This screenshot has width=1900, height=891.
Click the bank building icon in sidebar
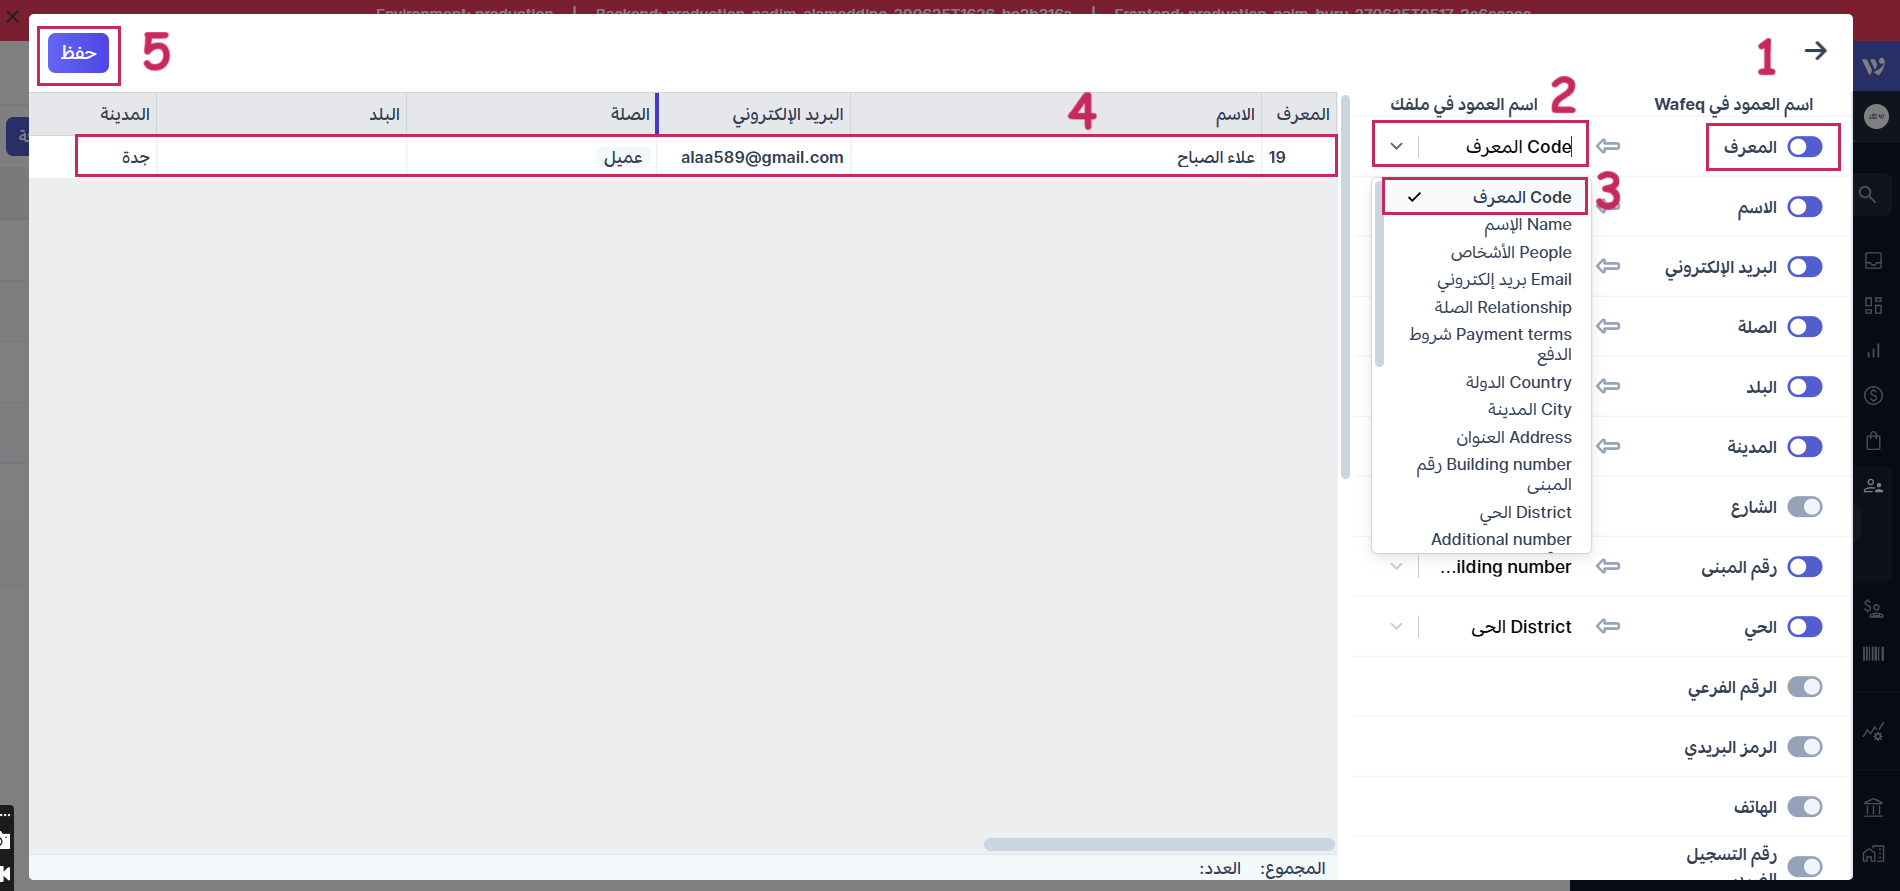point(1873,807)
